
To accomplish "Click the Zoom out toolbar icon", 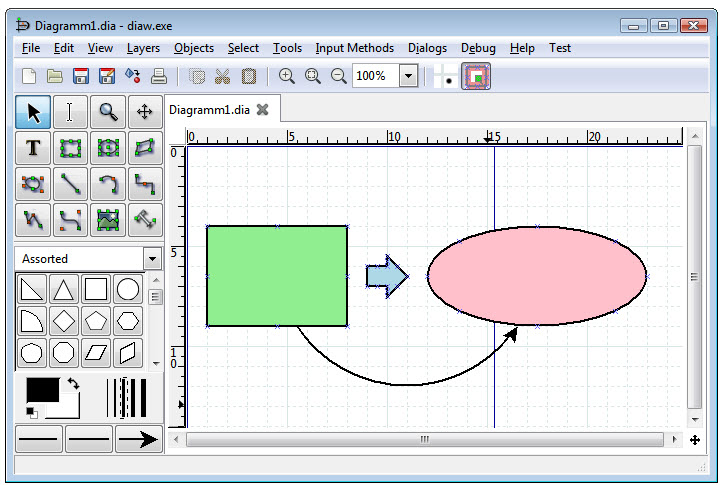I will [x=338, y=76].
